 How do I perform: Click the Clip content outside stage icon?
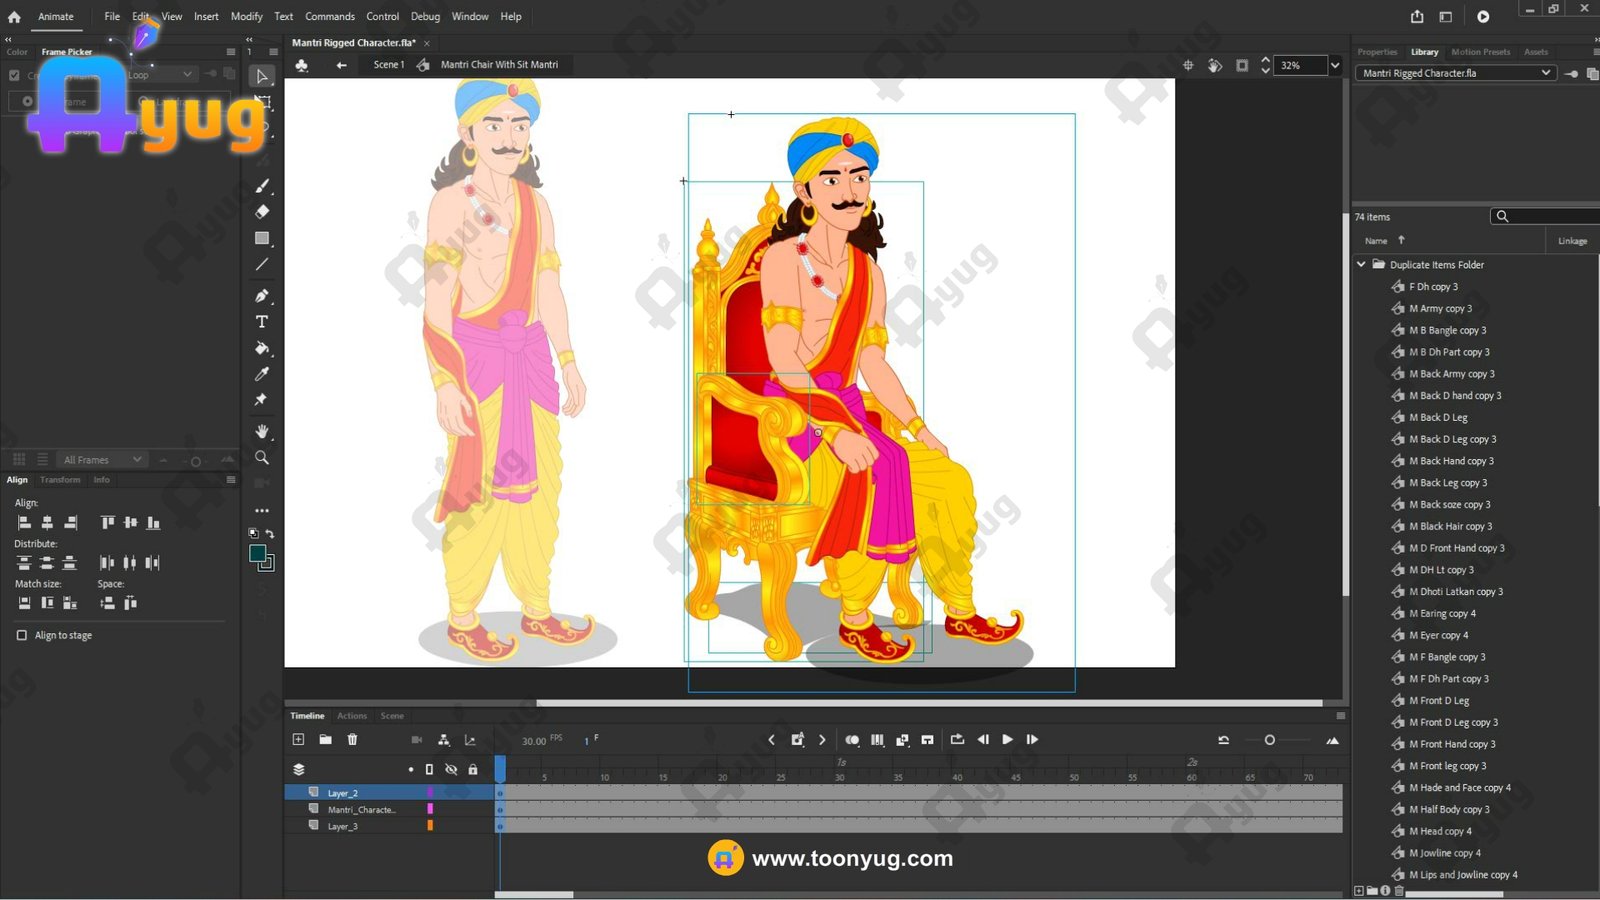pyautogui.click(x=1242, y=65)
